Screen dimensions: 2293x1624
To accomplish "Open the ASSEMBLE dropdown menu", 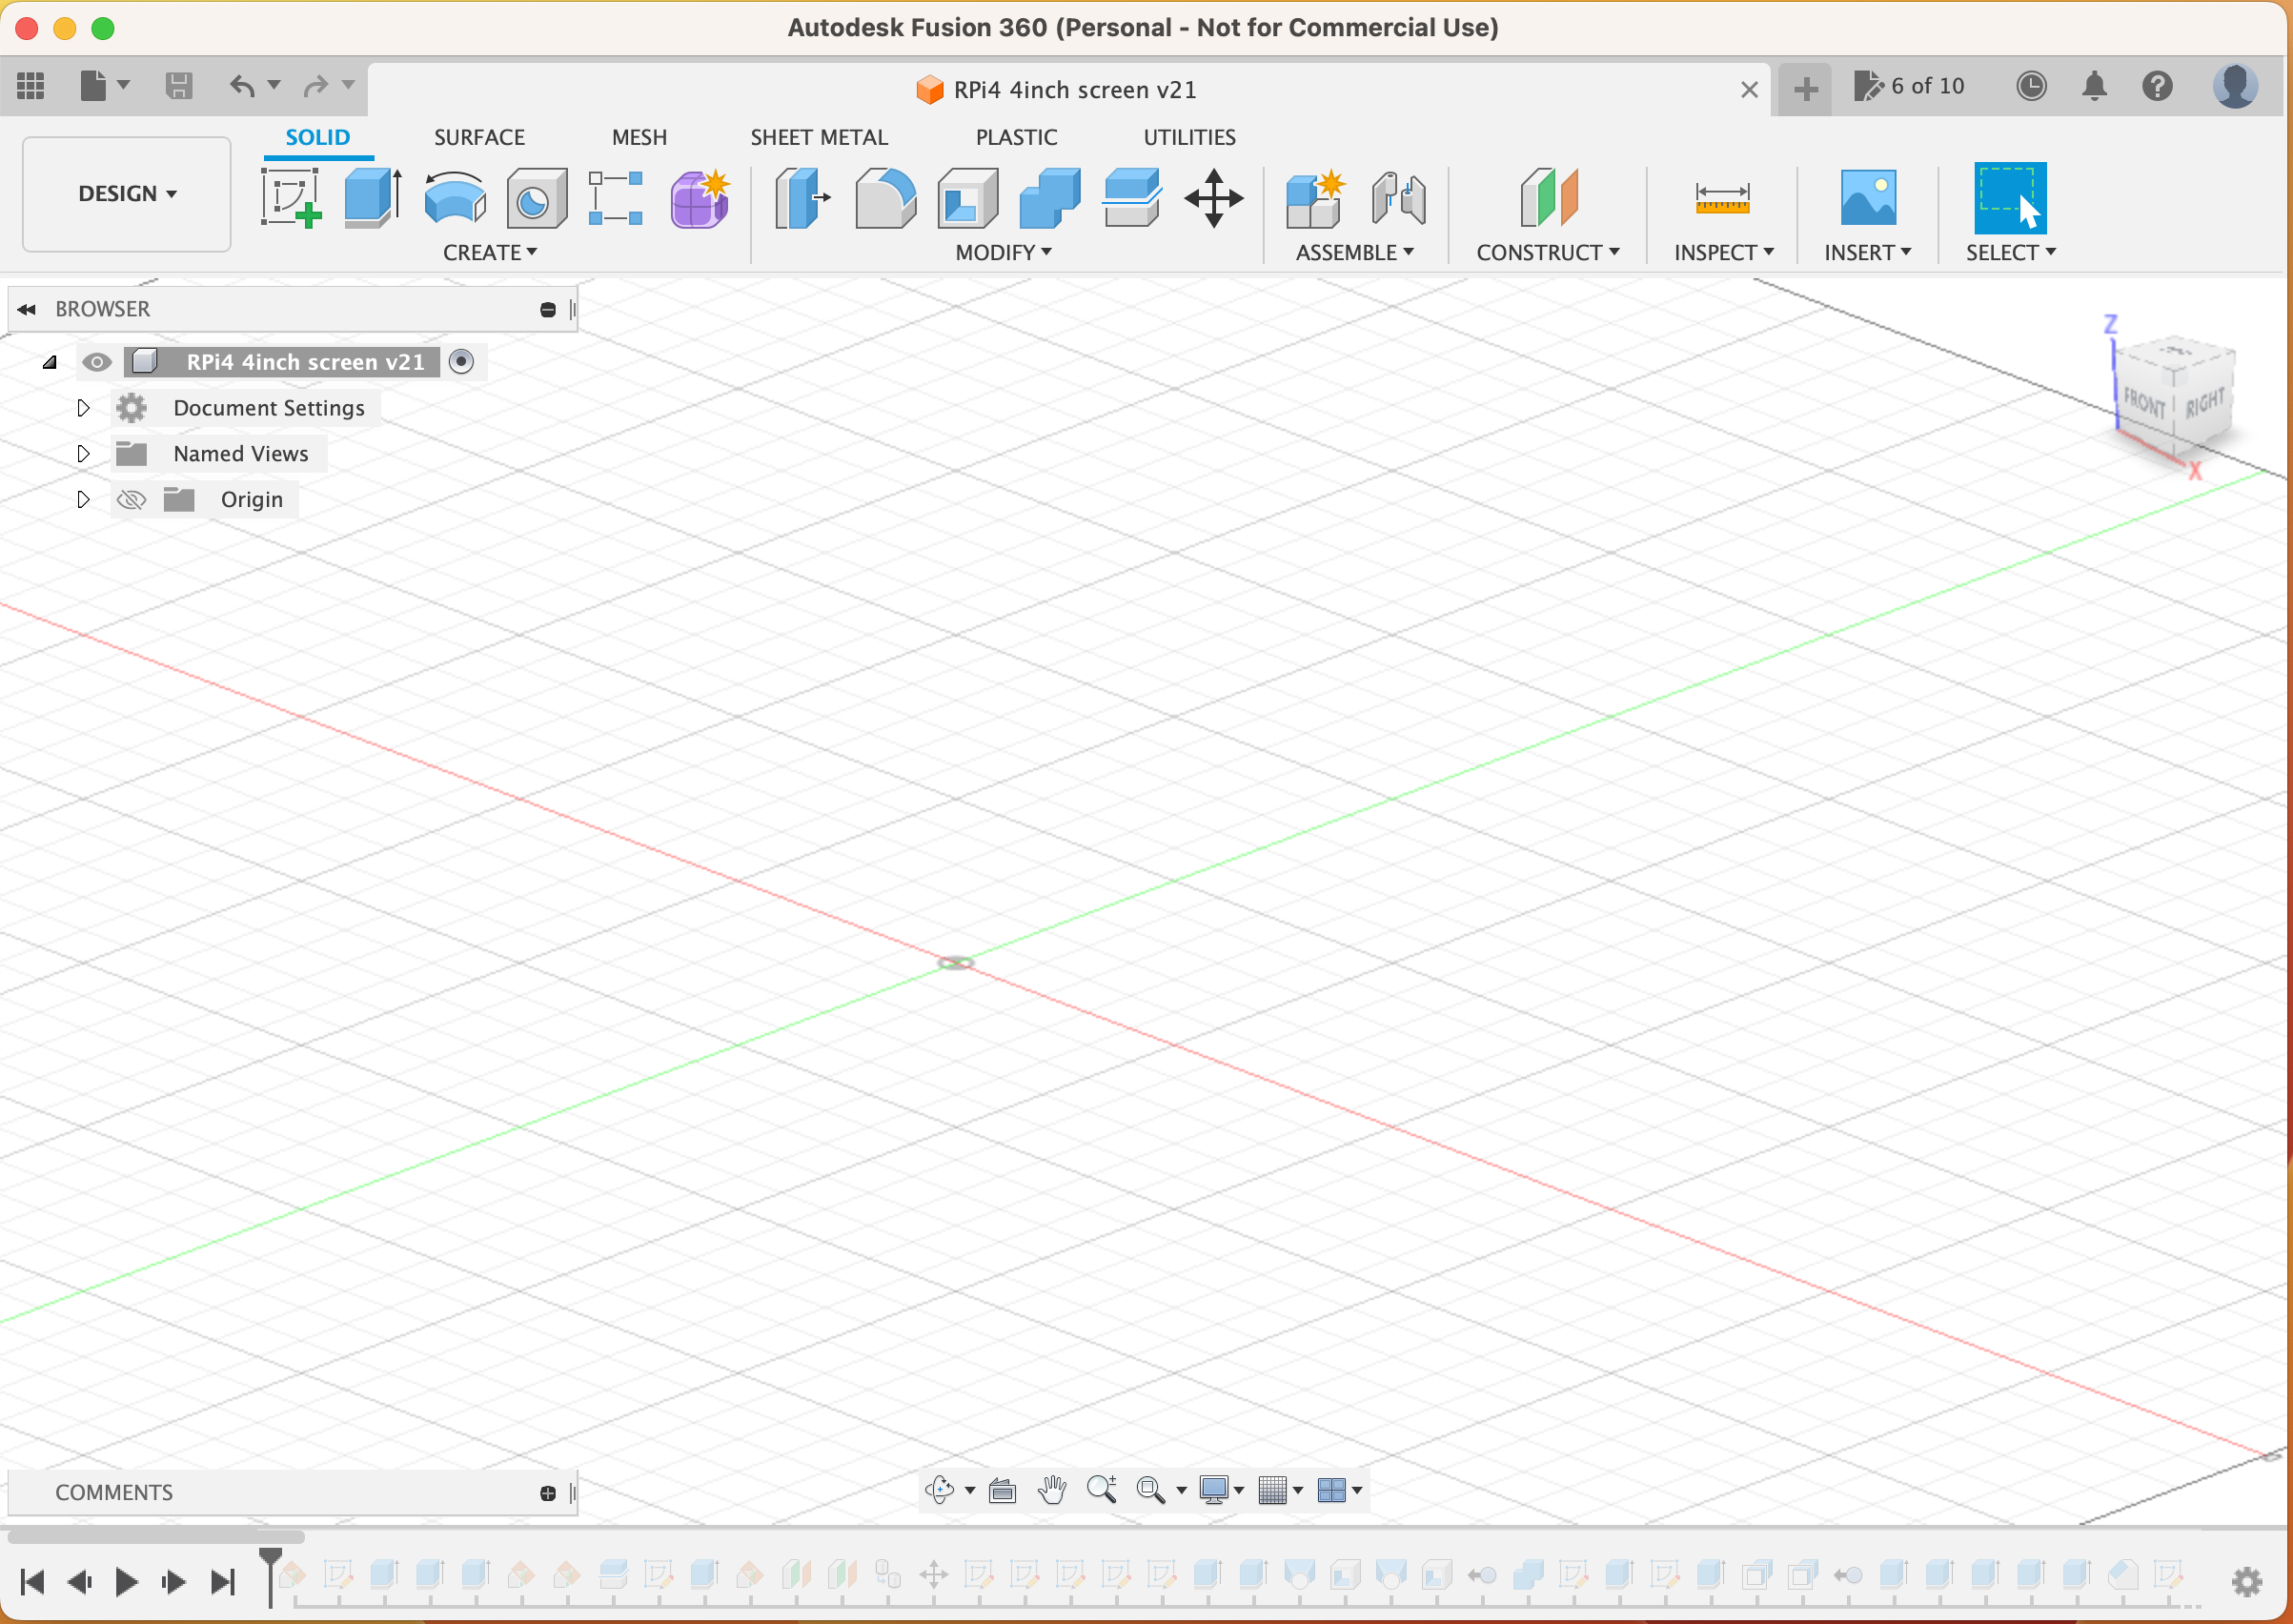I will point(1355,253).
